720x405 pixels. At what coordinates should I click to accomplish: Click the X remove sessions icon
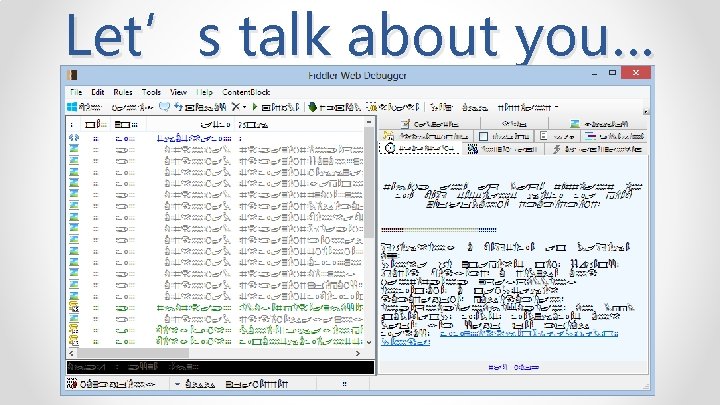point(236,107)
